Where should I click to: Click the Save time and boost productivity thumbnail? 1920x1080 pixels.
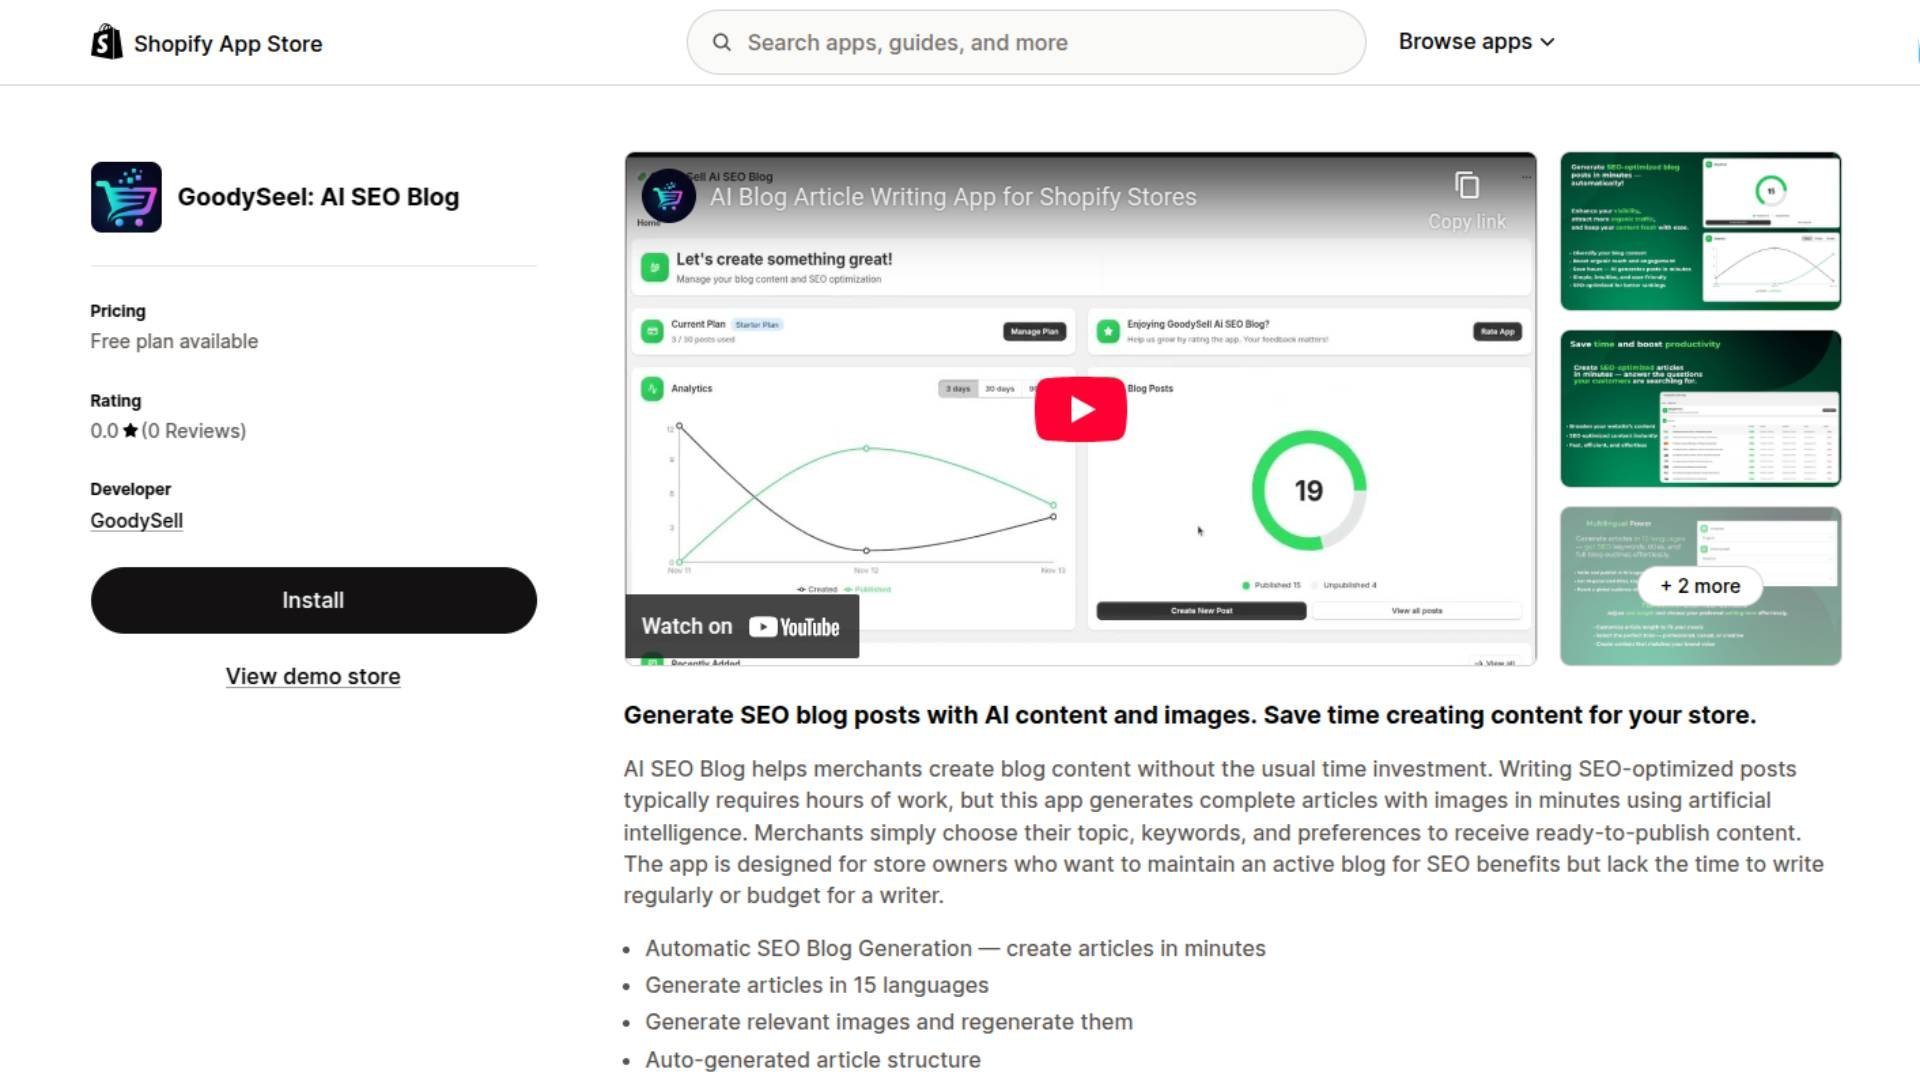(1700, 409)
